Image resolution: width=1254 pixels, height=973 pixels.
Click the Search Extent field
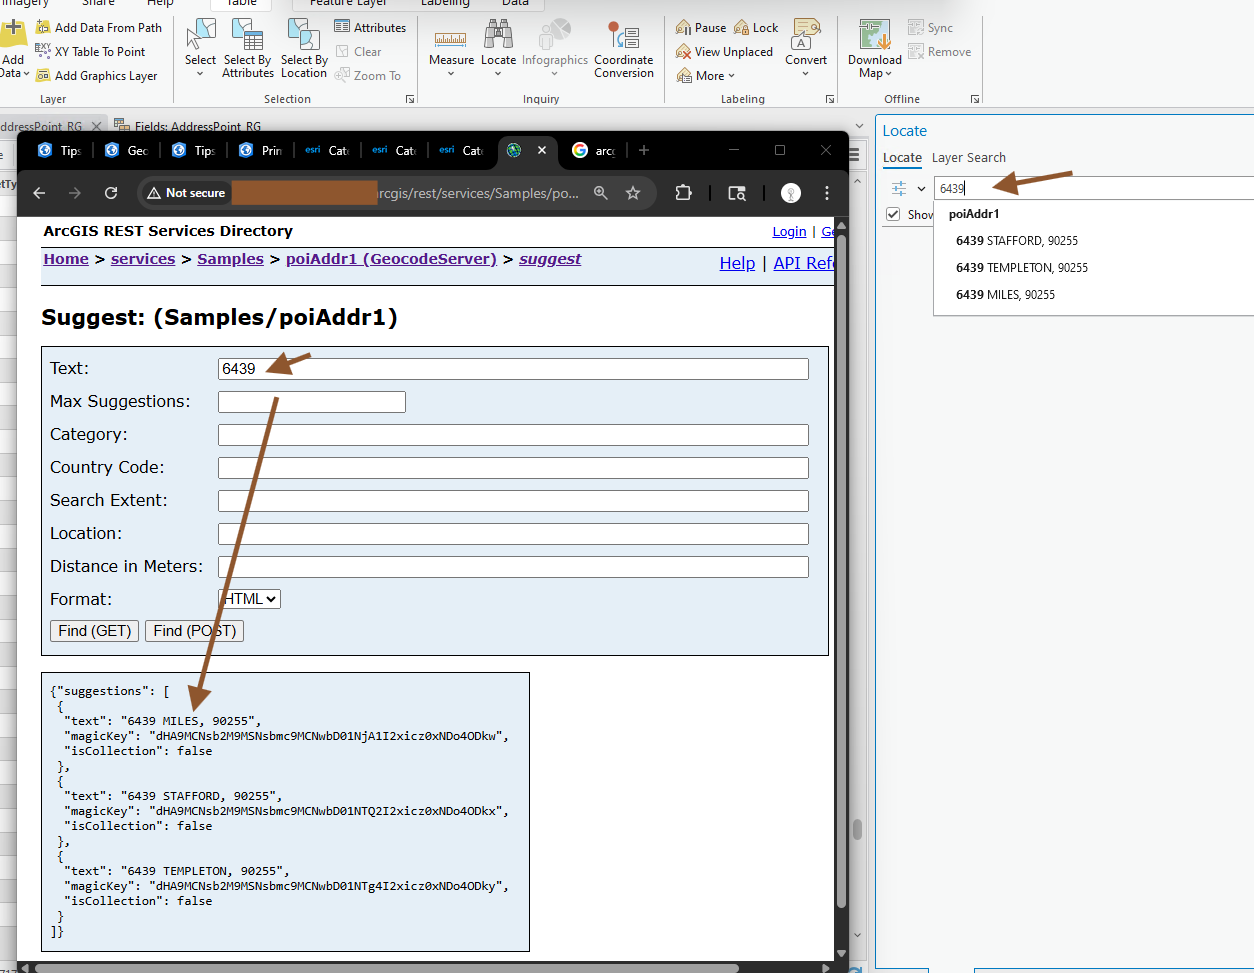coord(513,501)
